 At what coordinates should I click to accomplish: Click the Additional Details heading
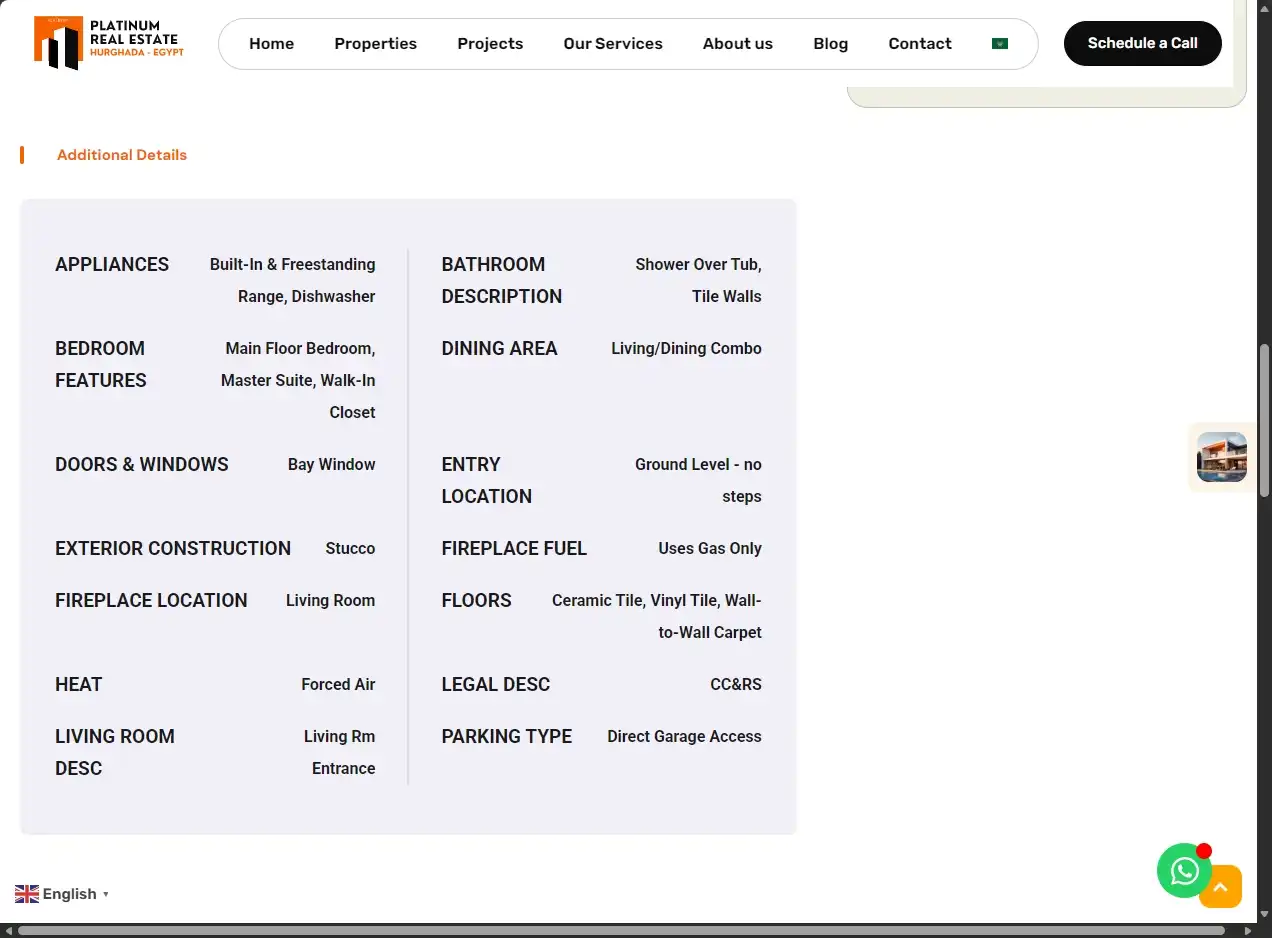pyautogui.click(x=122, y=155)
